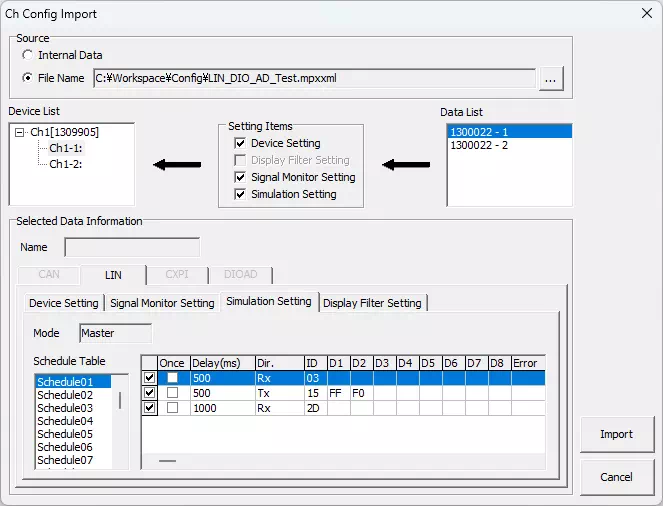Click the Error column header

point(528,363)
